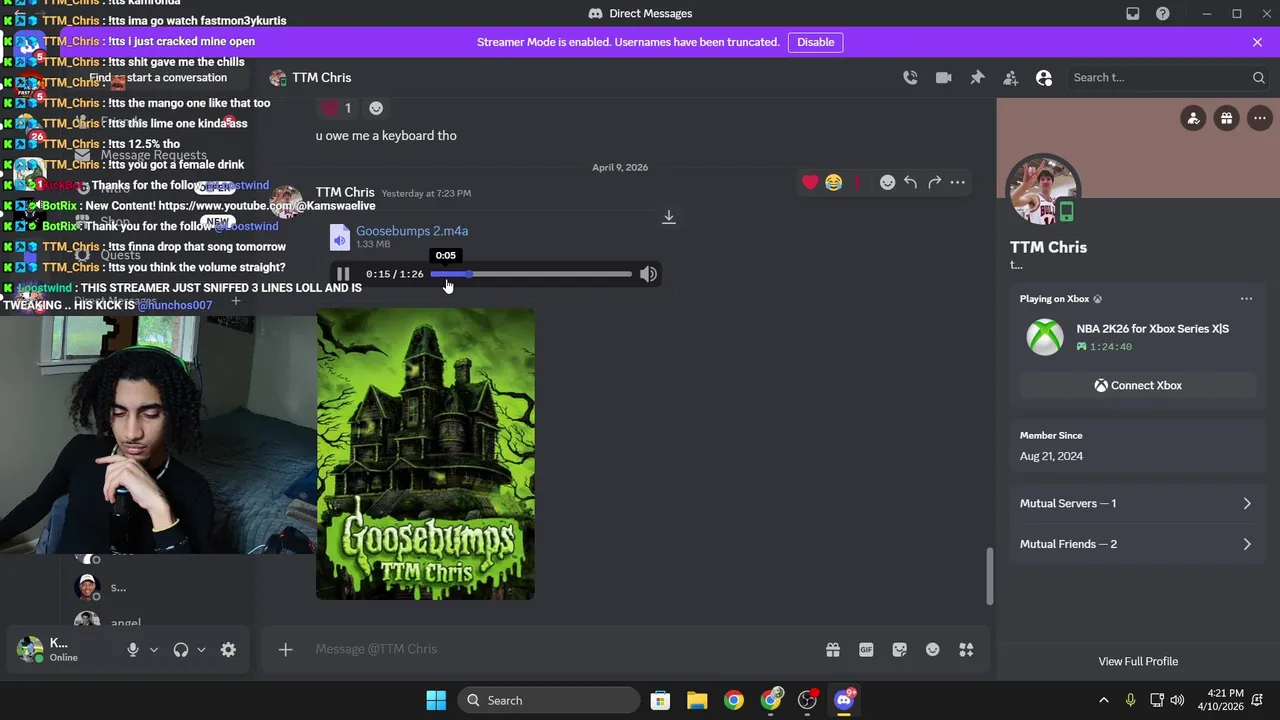Screen dimensions: 1280x720
Task: Toggle deafen with the headphones icon
Action: tap(180, 649)
